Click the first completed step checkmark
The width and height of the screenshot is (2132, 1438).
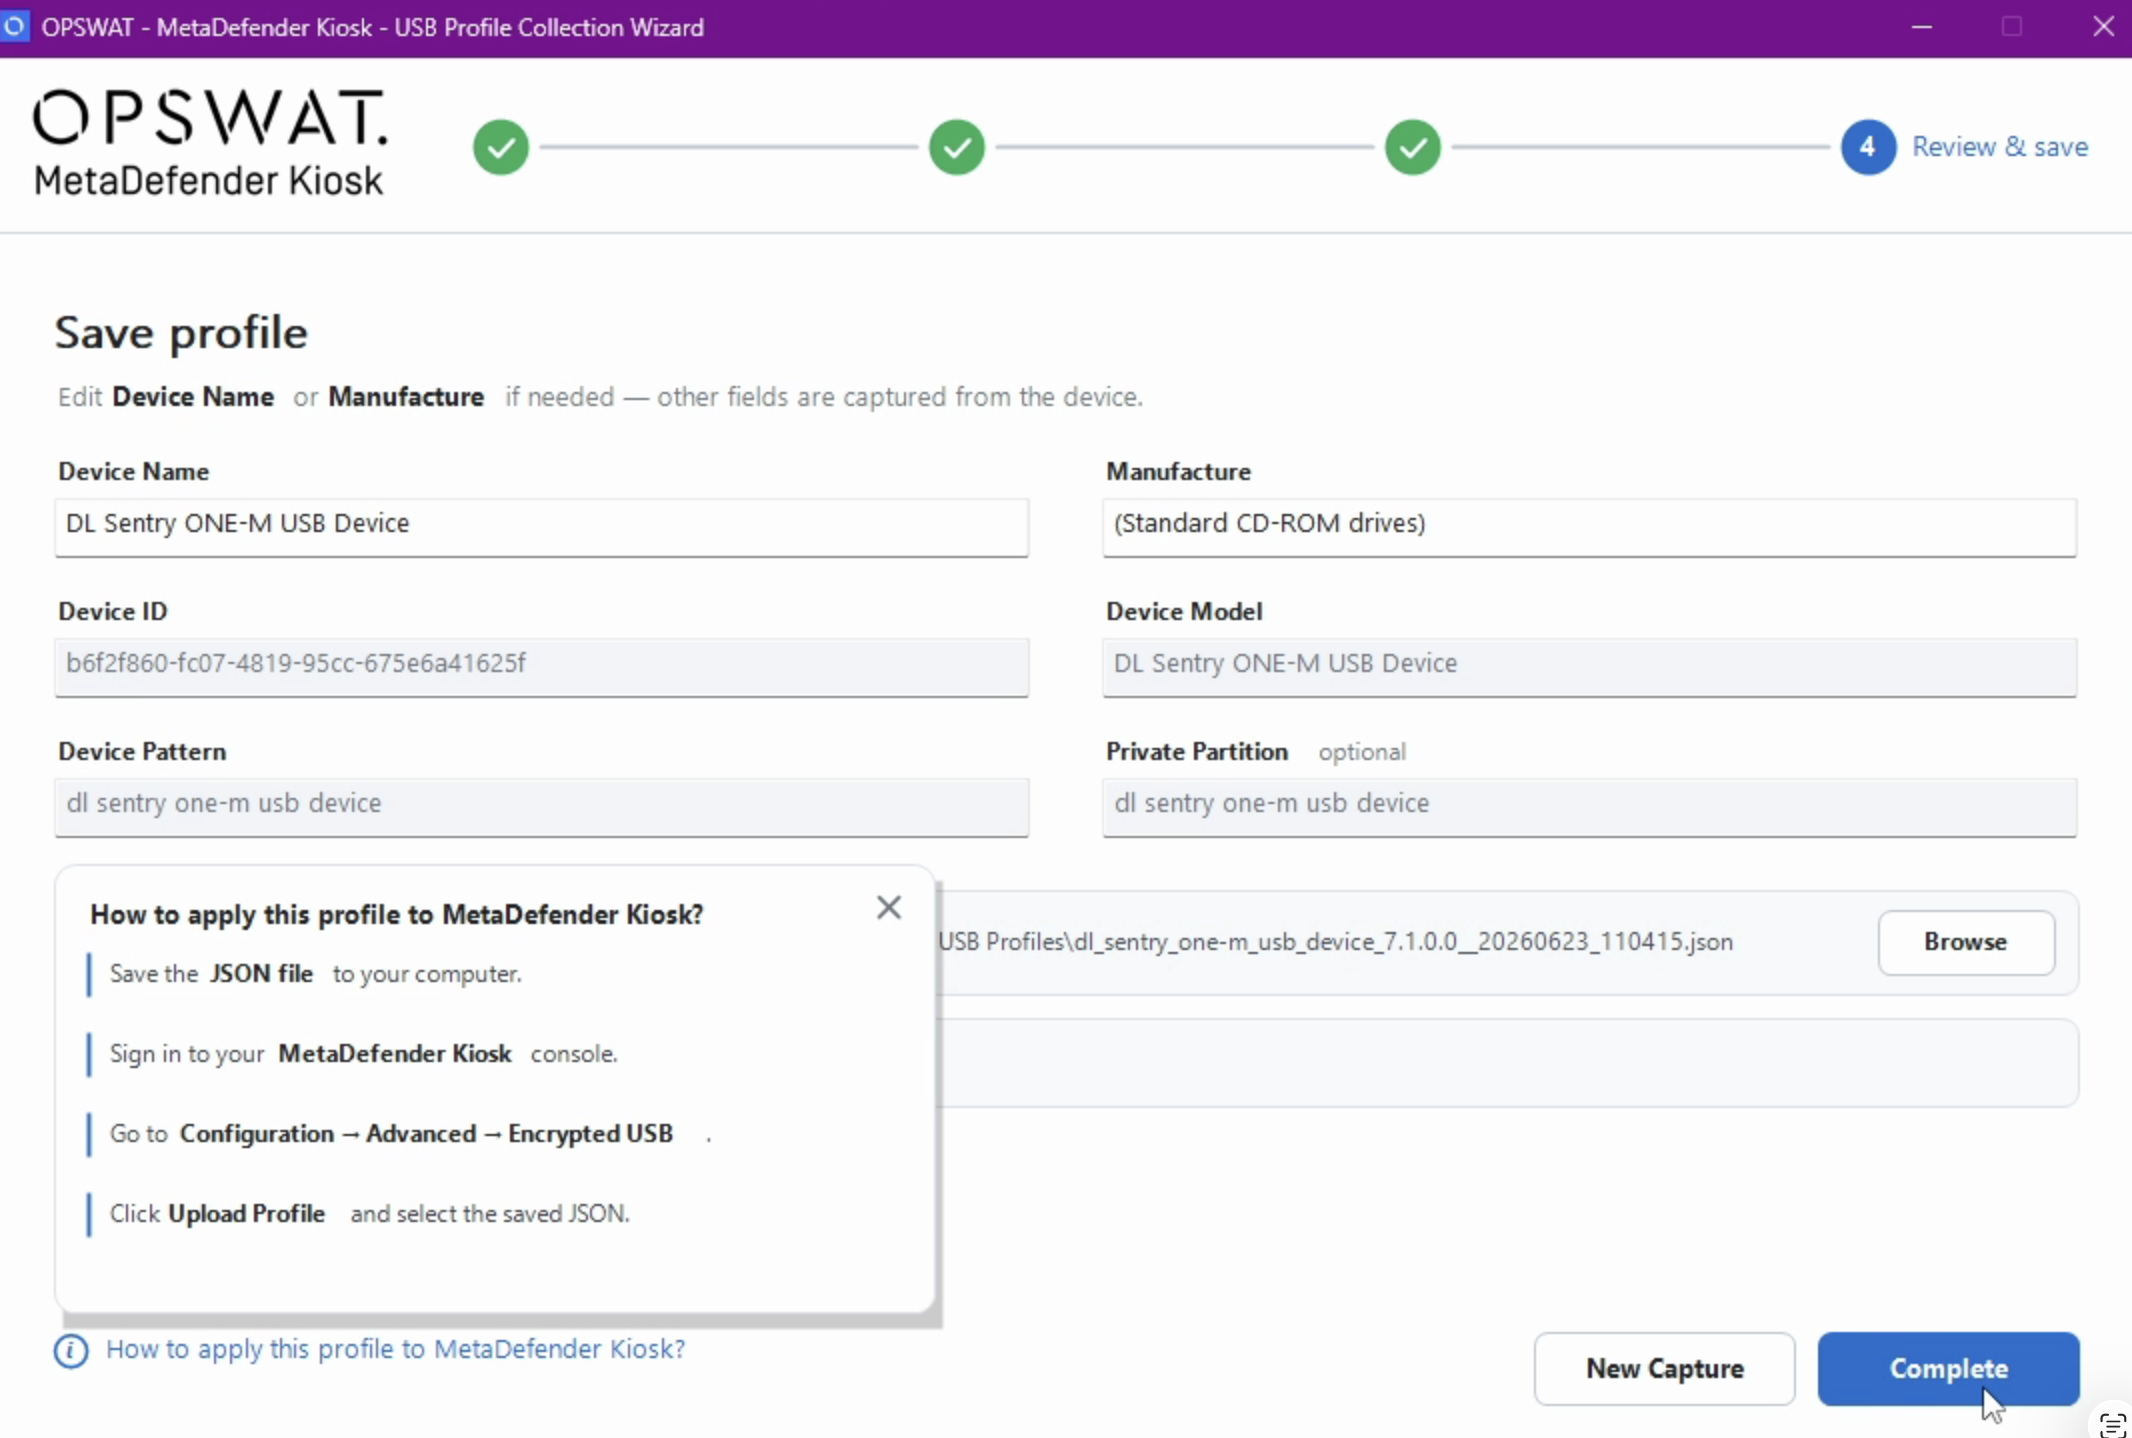(x=501, y=147)
